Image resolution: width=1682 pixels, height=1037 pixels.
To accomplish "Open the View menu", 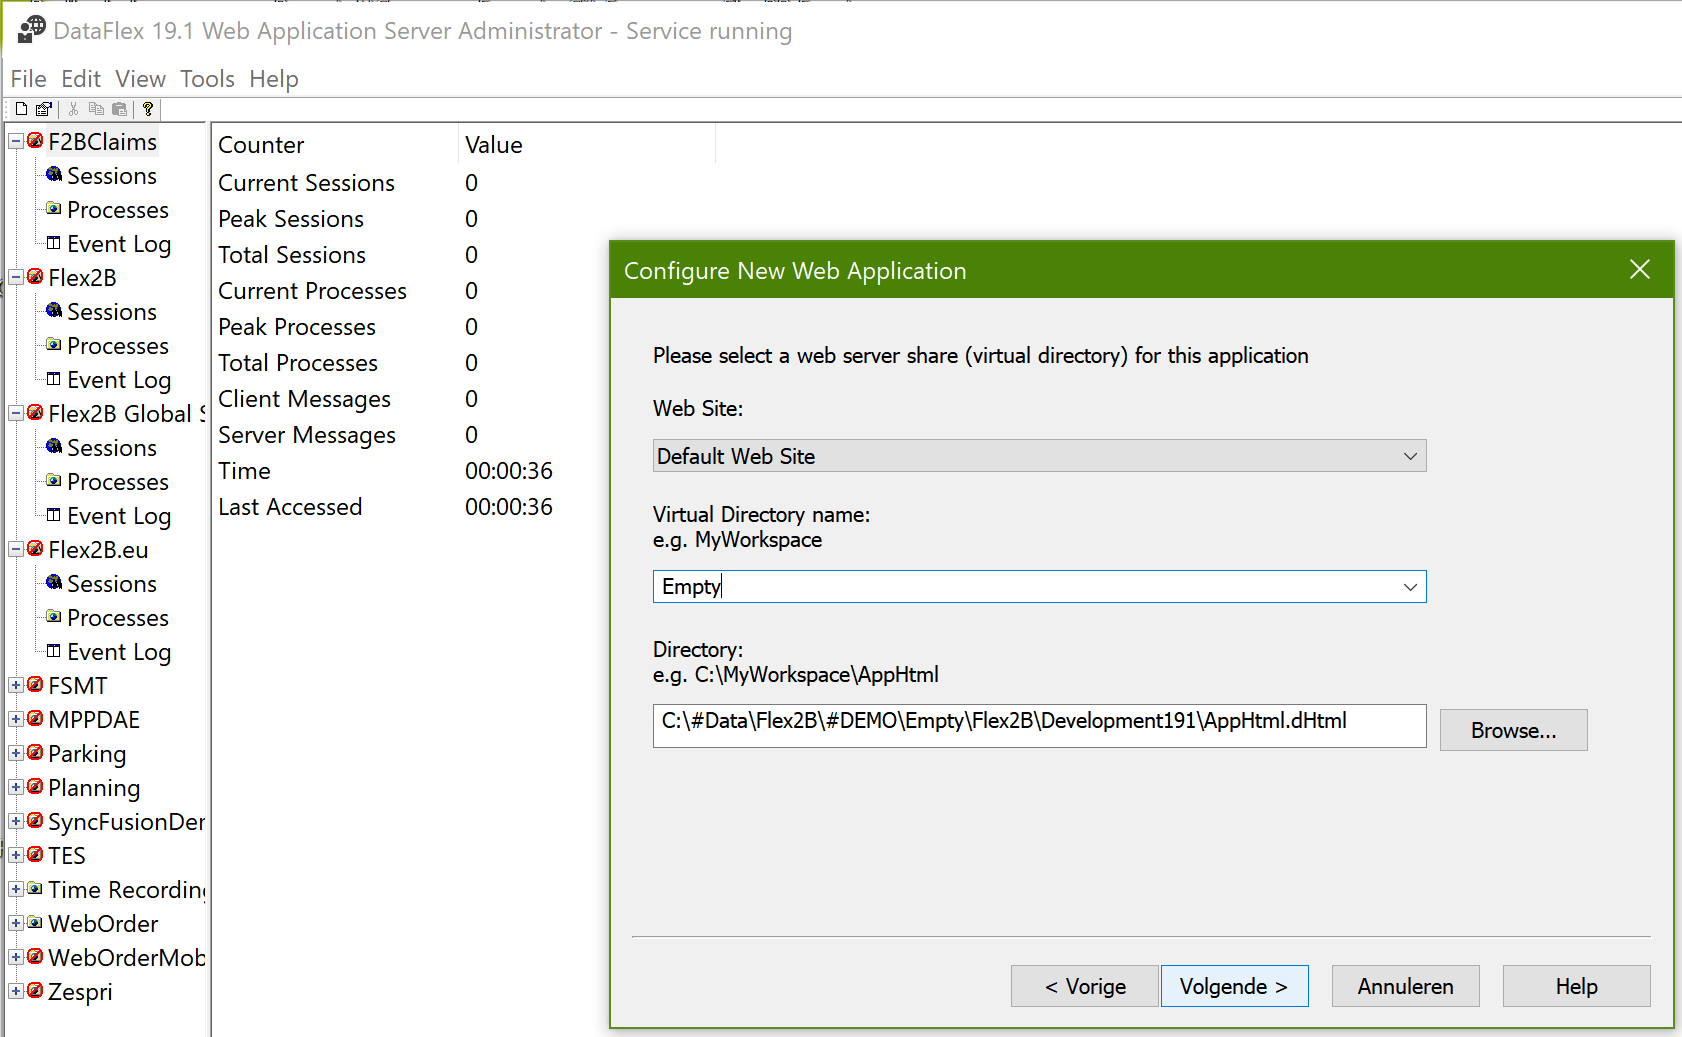I will tap(140, 79).
